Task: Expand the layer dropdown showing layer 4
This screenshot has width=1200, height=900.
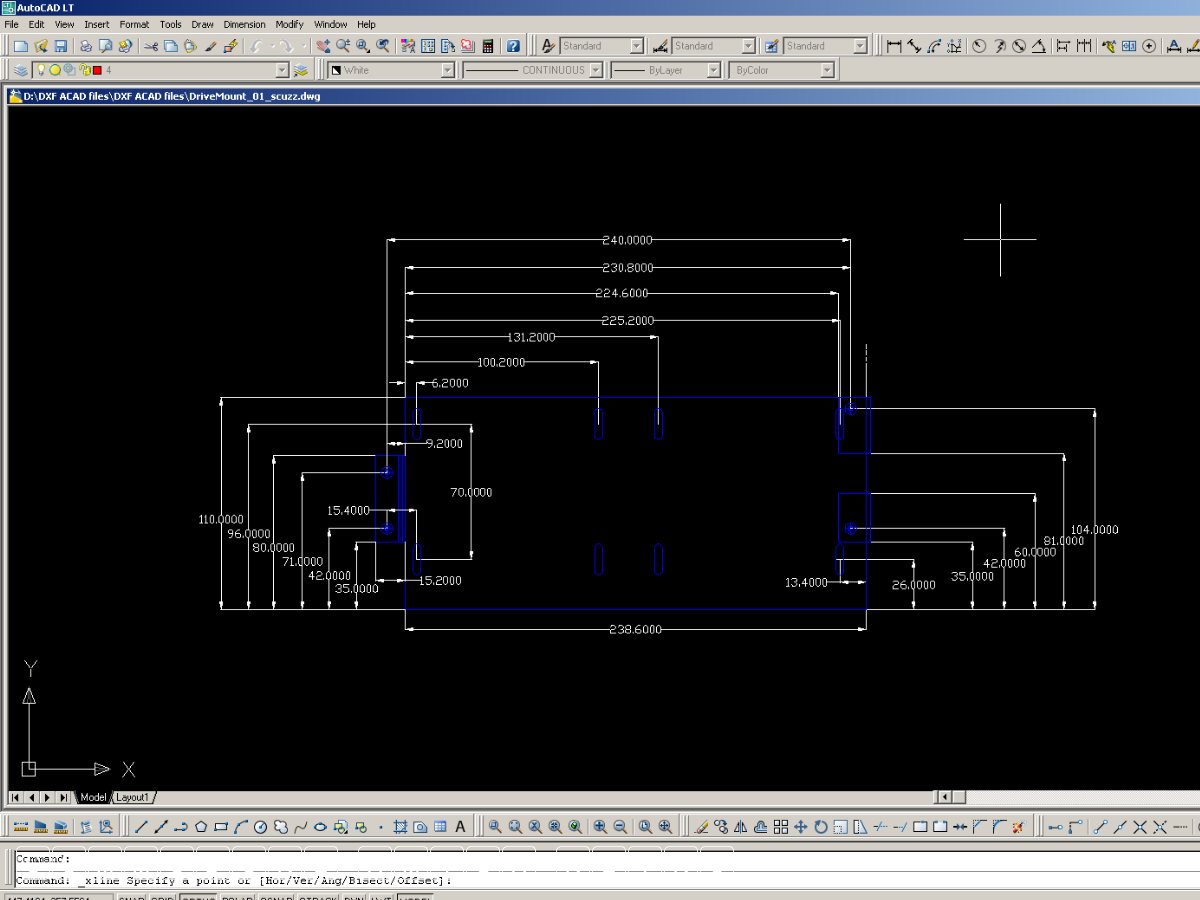Action: coord(281,70)
